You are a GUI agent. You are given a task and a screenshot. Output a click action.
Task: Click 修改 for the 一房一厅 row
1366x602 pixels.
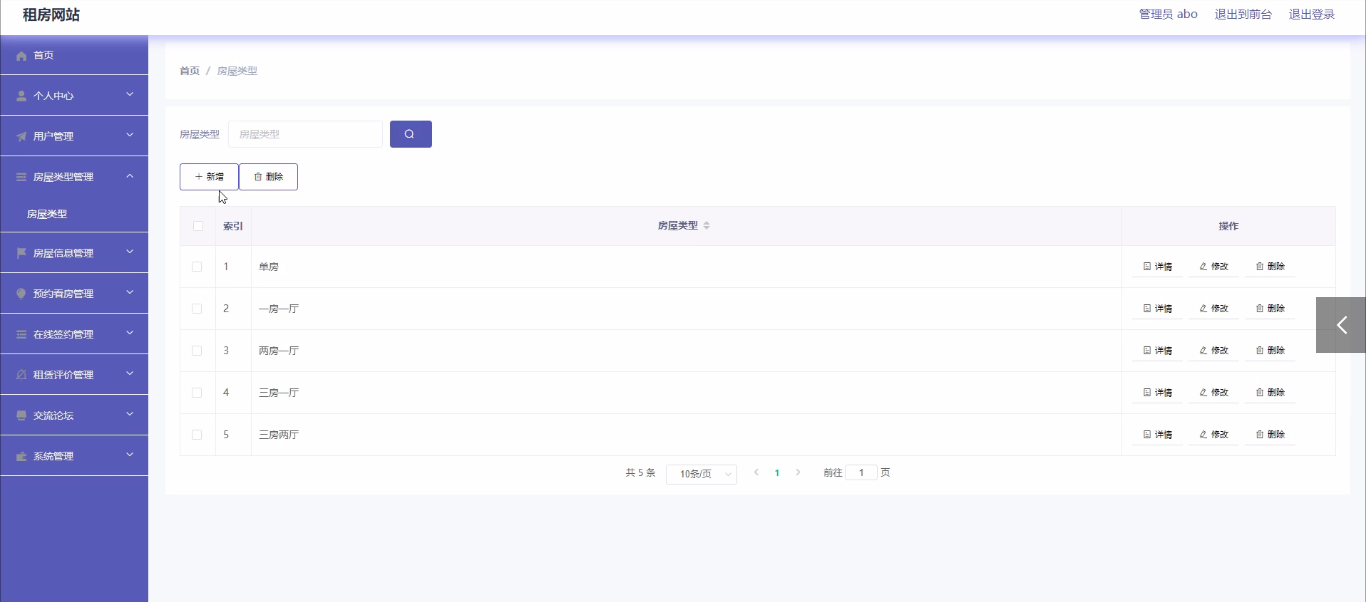(1213, 309)
